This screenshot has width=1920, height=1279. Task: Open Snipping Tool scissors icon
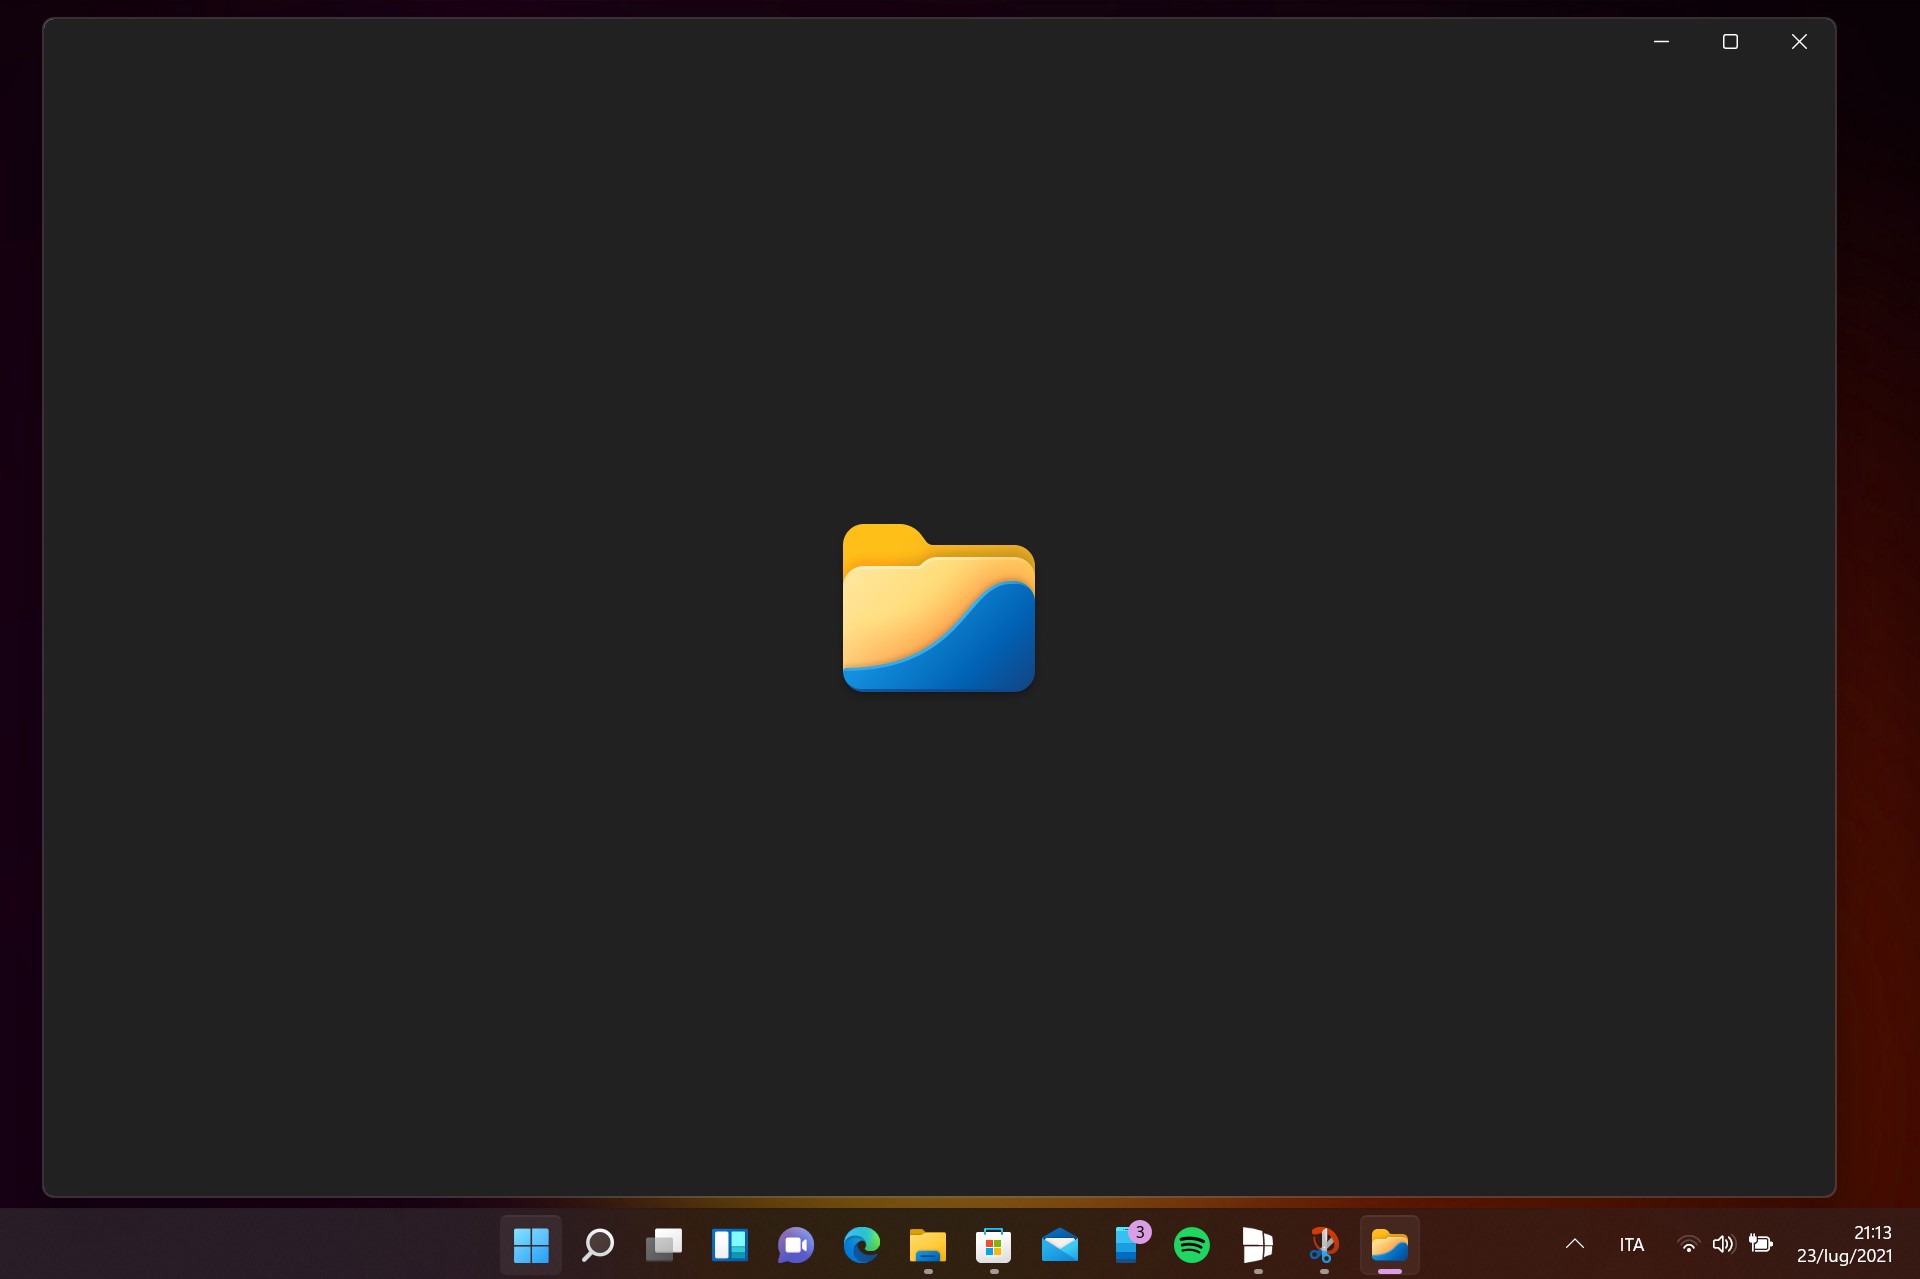point(1323,1245)
